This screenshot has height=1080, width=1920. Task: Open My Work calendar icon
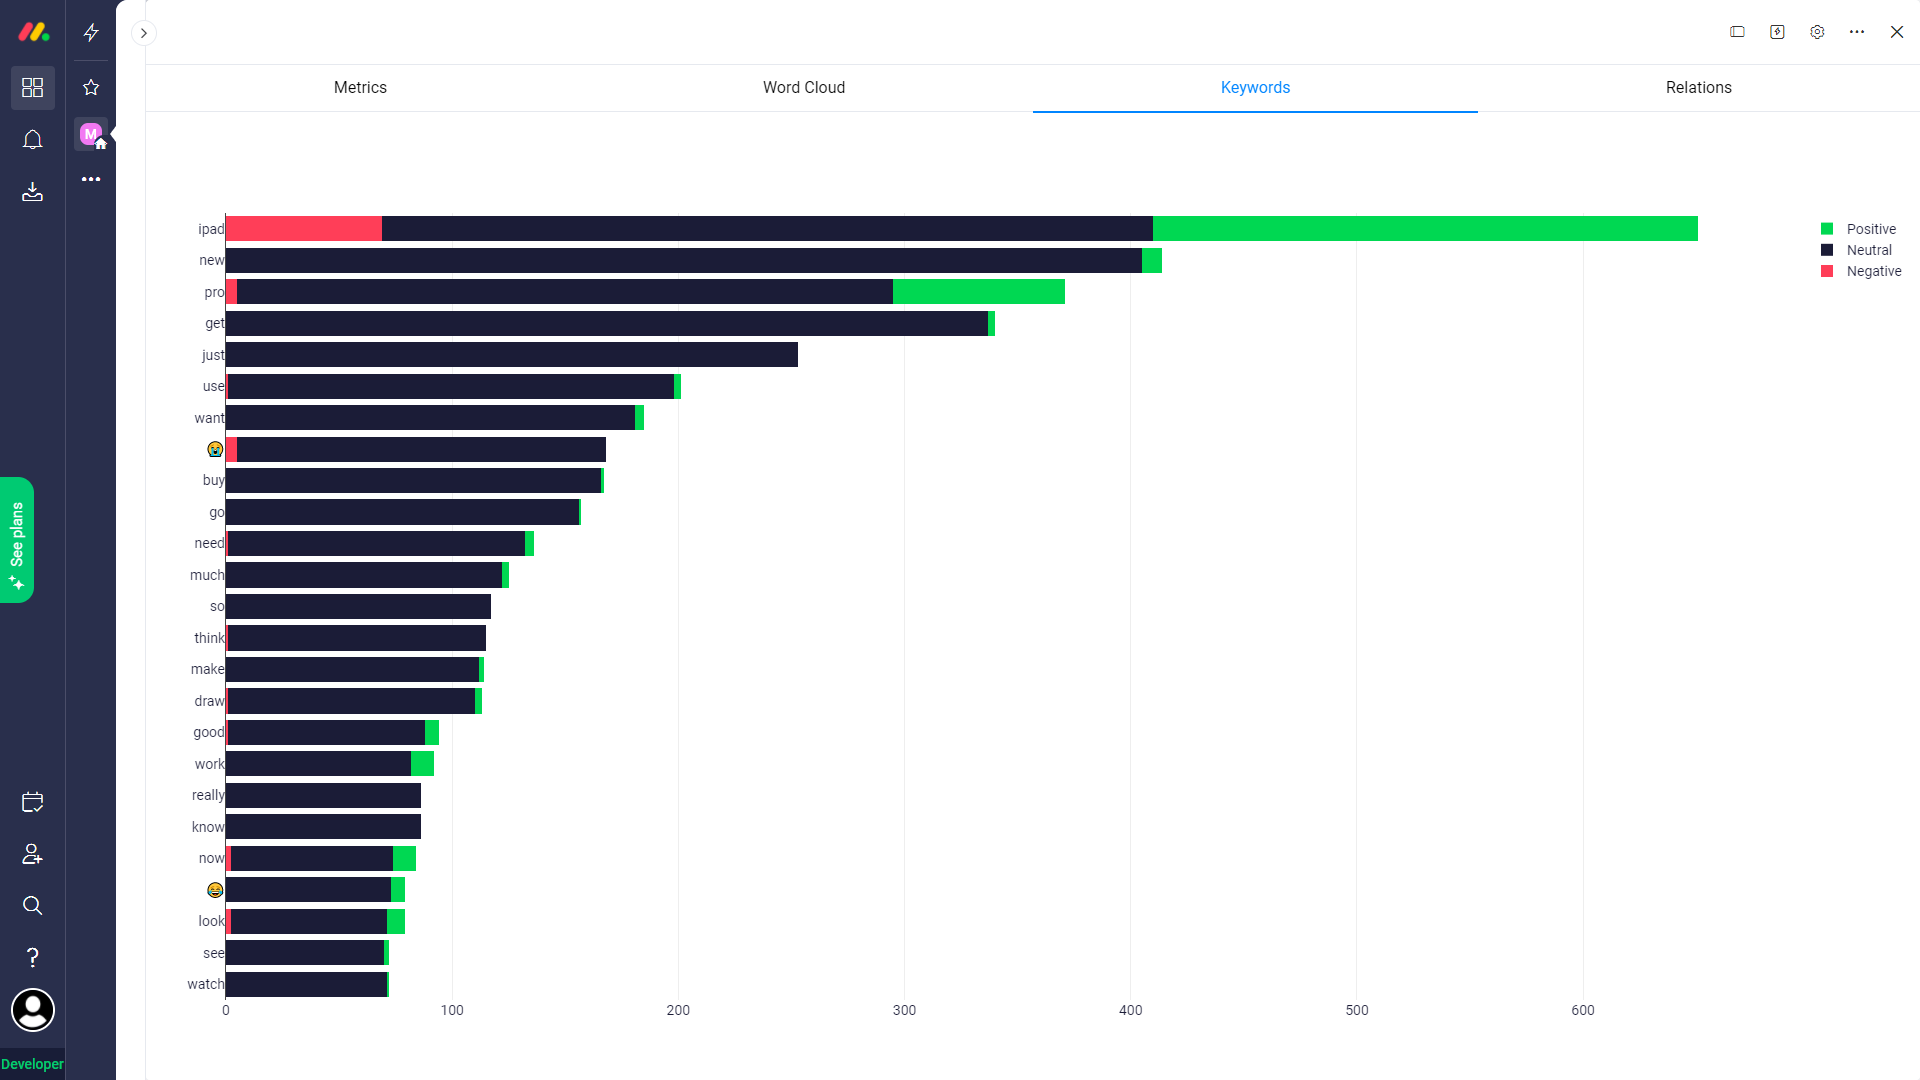(32, 802)
